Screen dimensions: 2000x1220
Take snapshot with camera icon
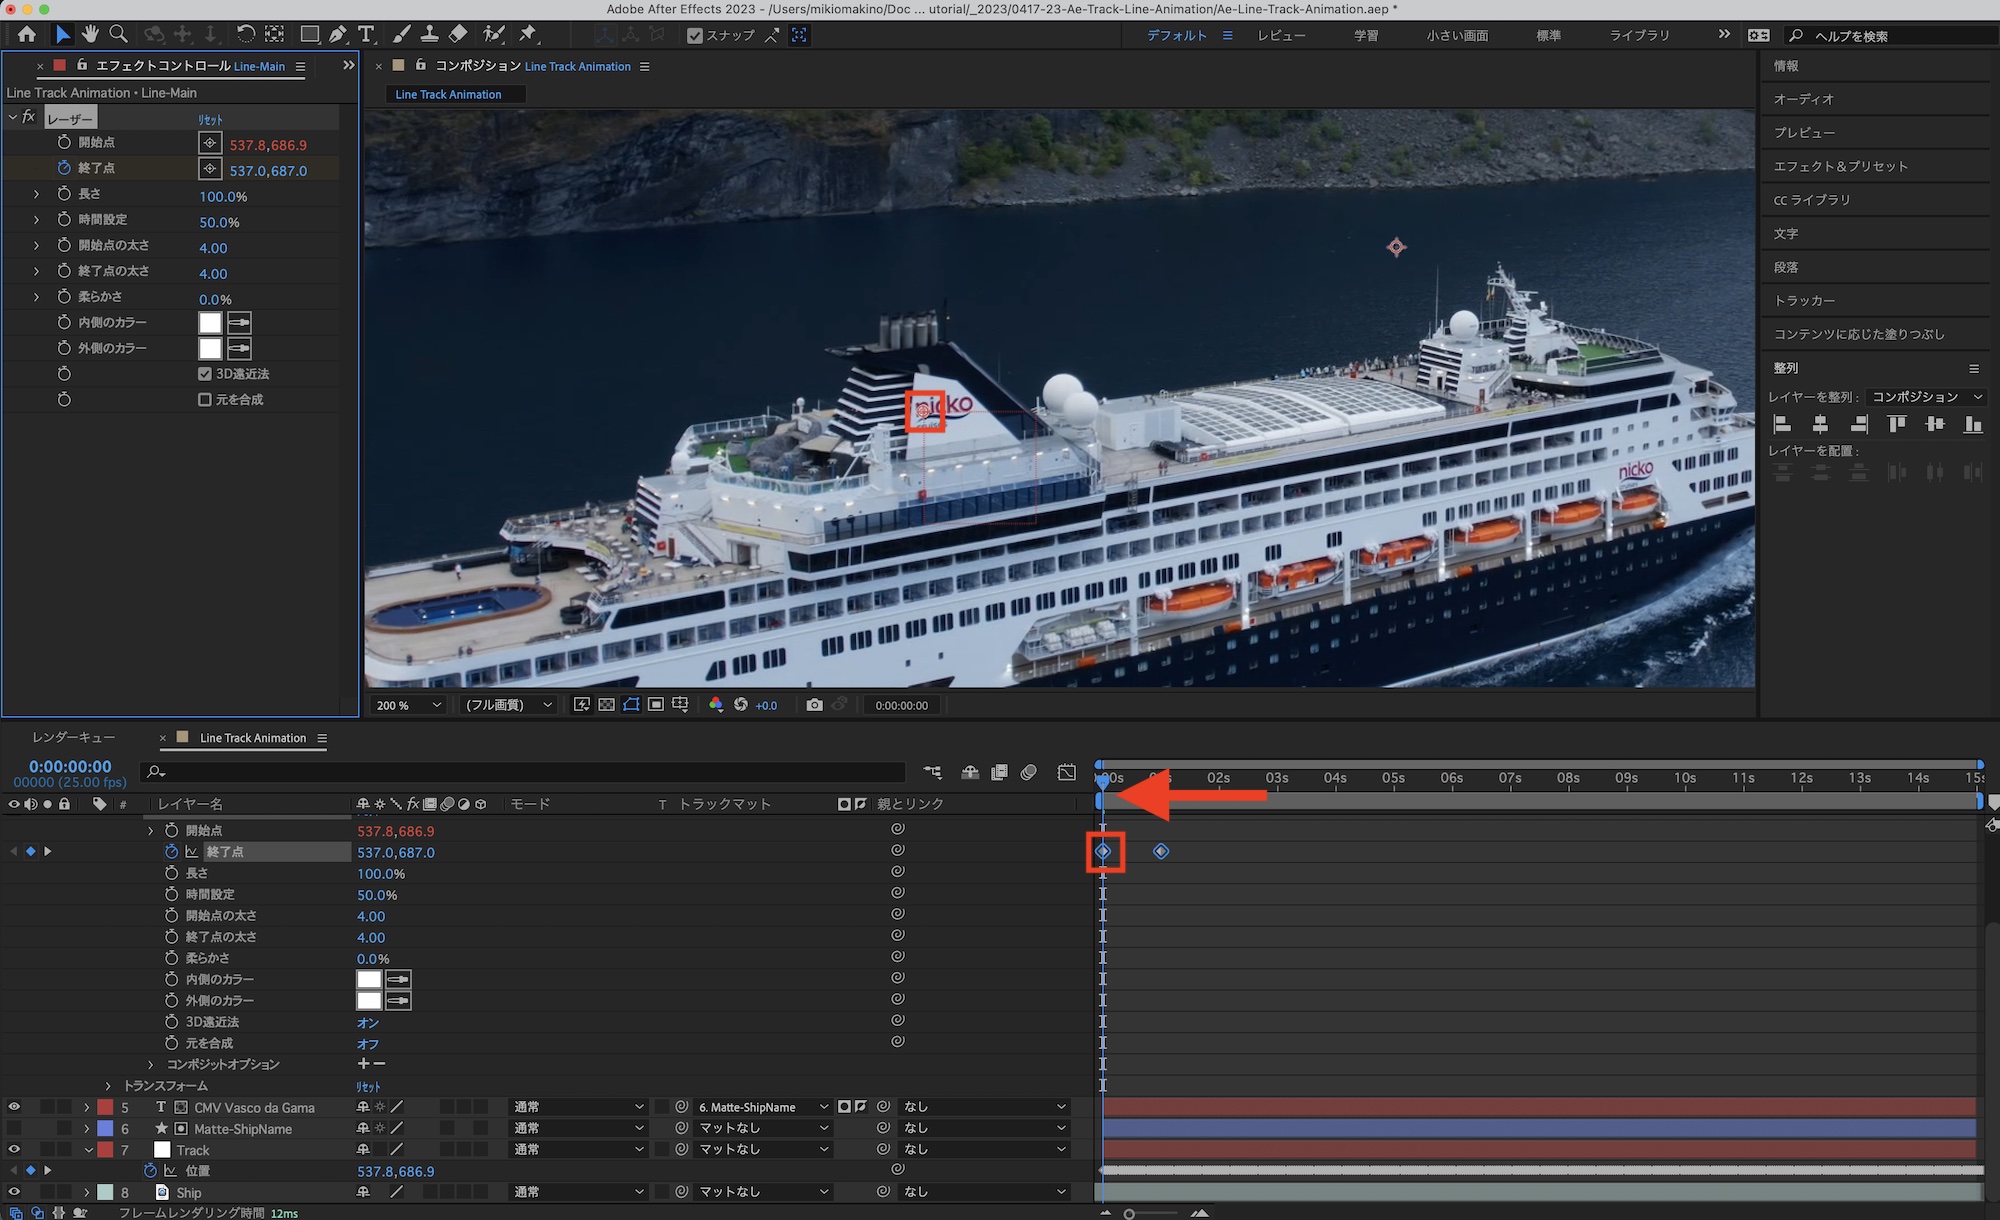pos(814,705)
